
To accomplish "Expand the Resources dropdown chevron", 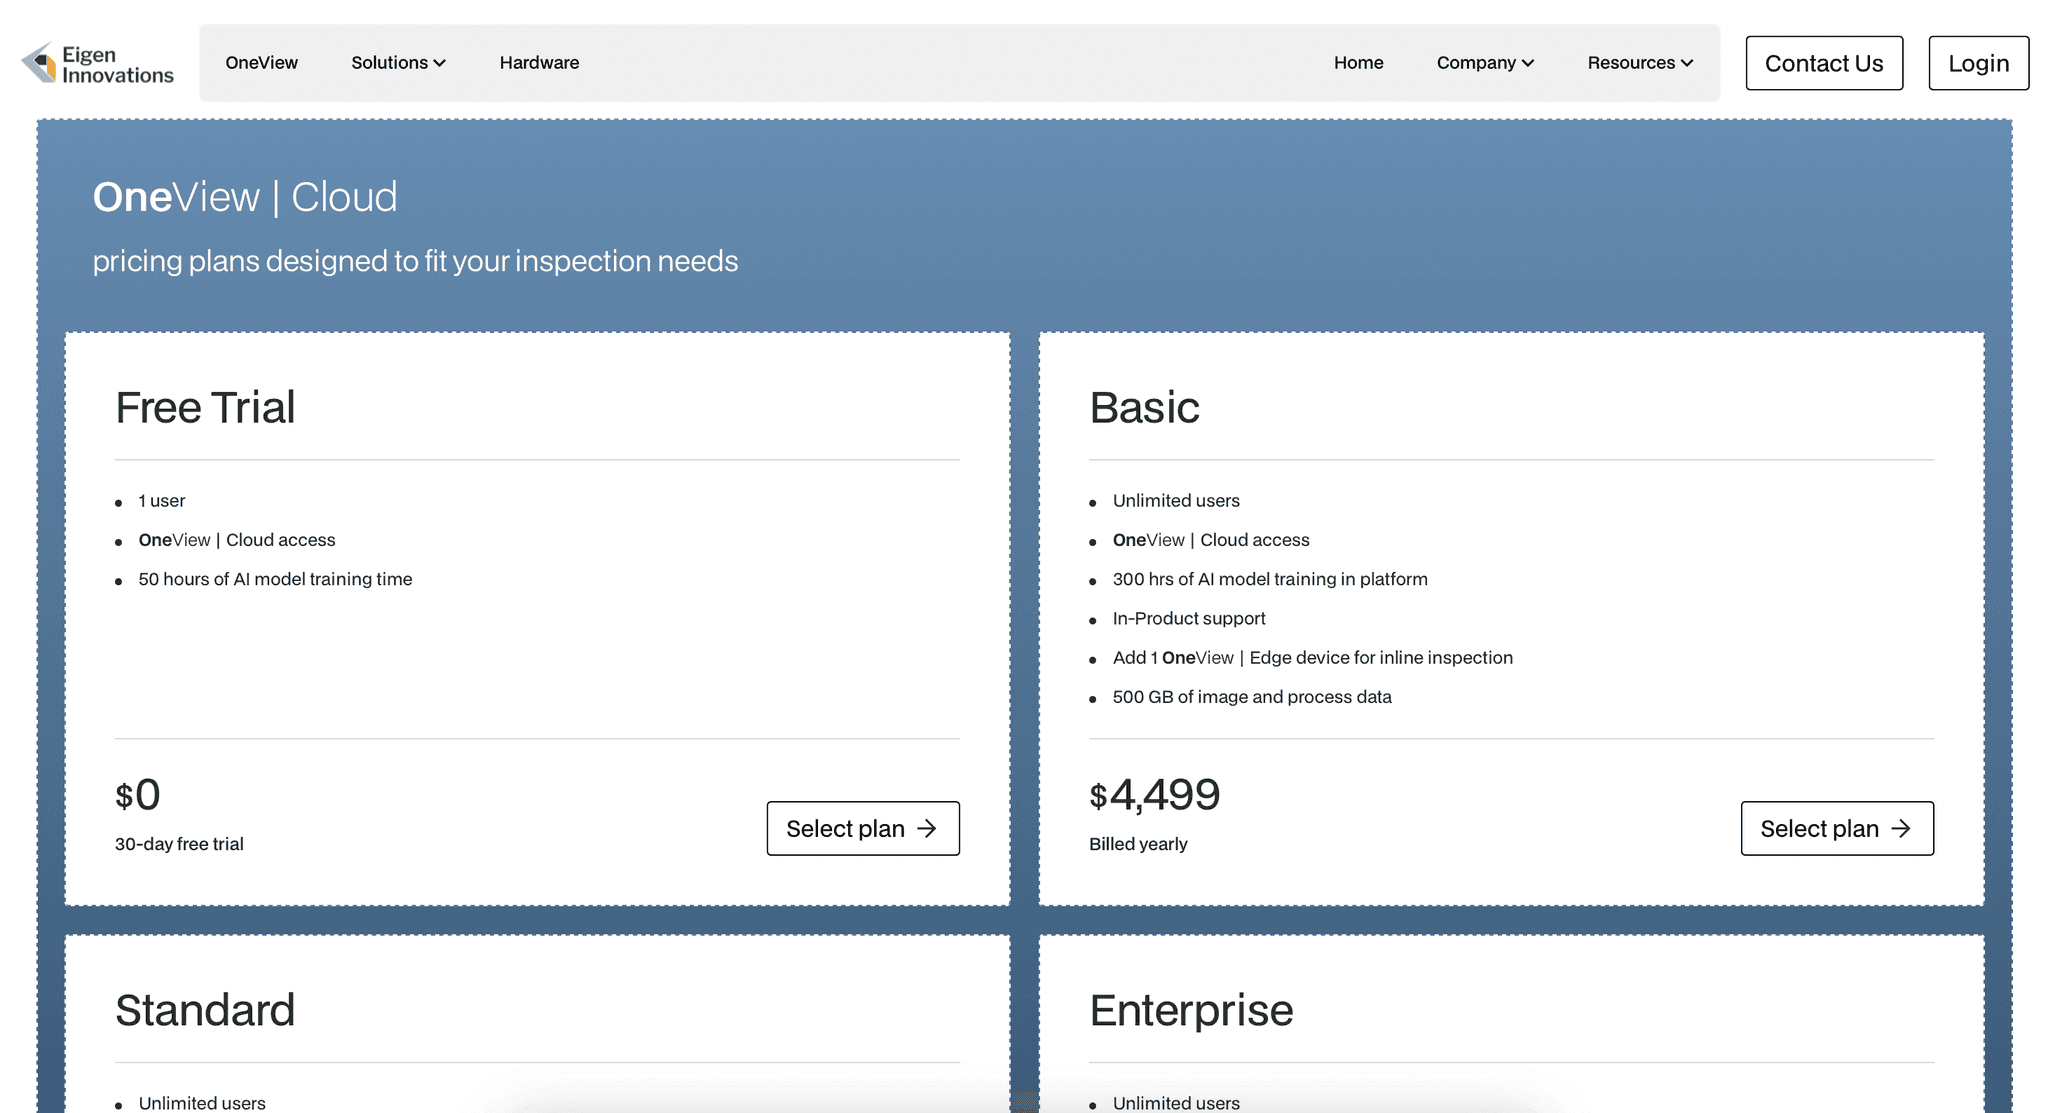I will point(1687,63).
